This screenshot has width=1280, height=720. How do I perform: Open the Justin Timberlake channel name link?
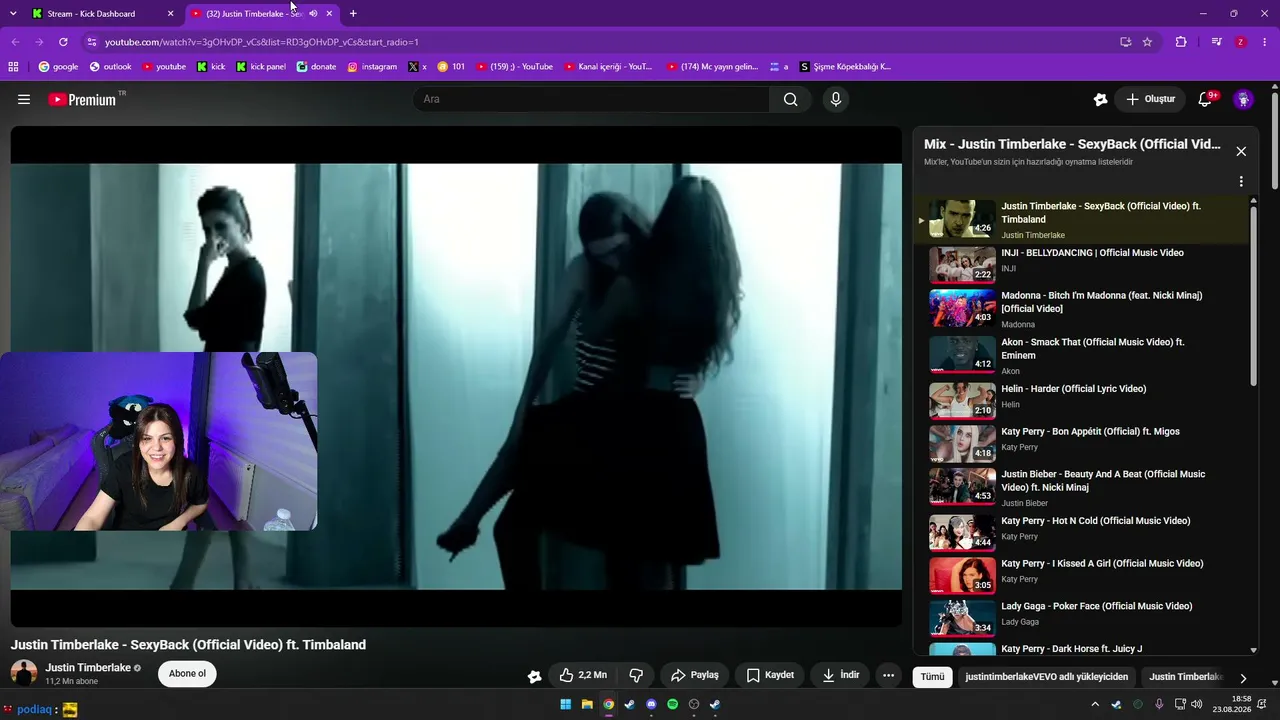[x=88, y=668]
